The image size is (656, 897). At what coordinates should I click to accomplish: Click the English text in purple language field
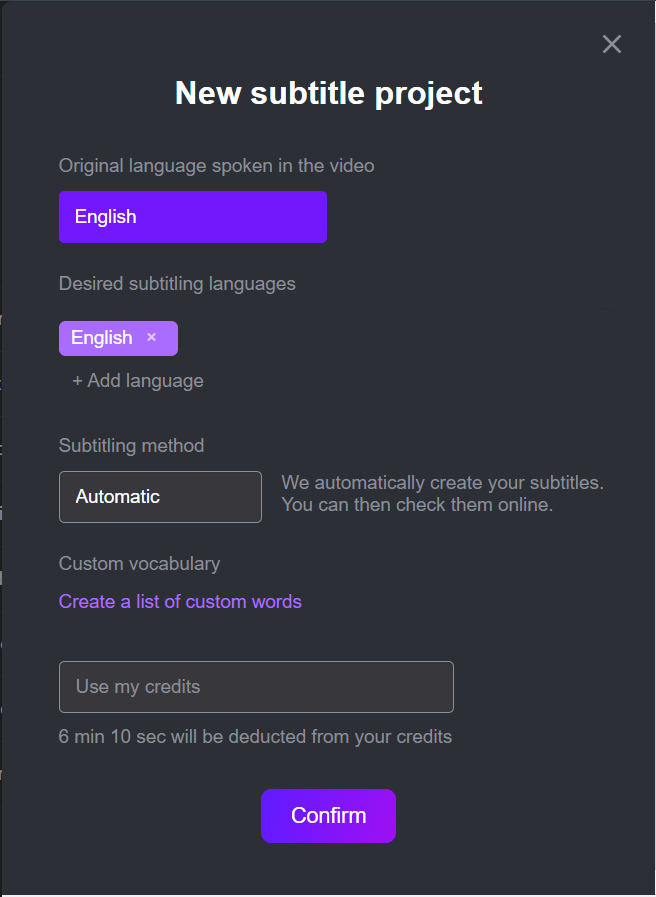click(x=106, y=217)
